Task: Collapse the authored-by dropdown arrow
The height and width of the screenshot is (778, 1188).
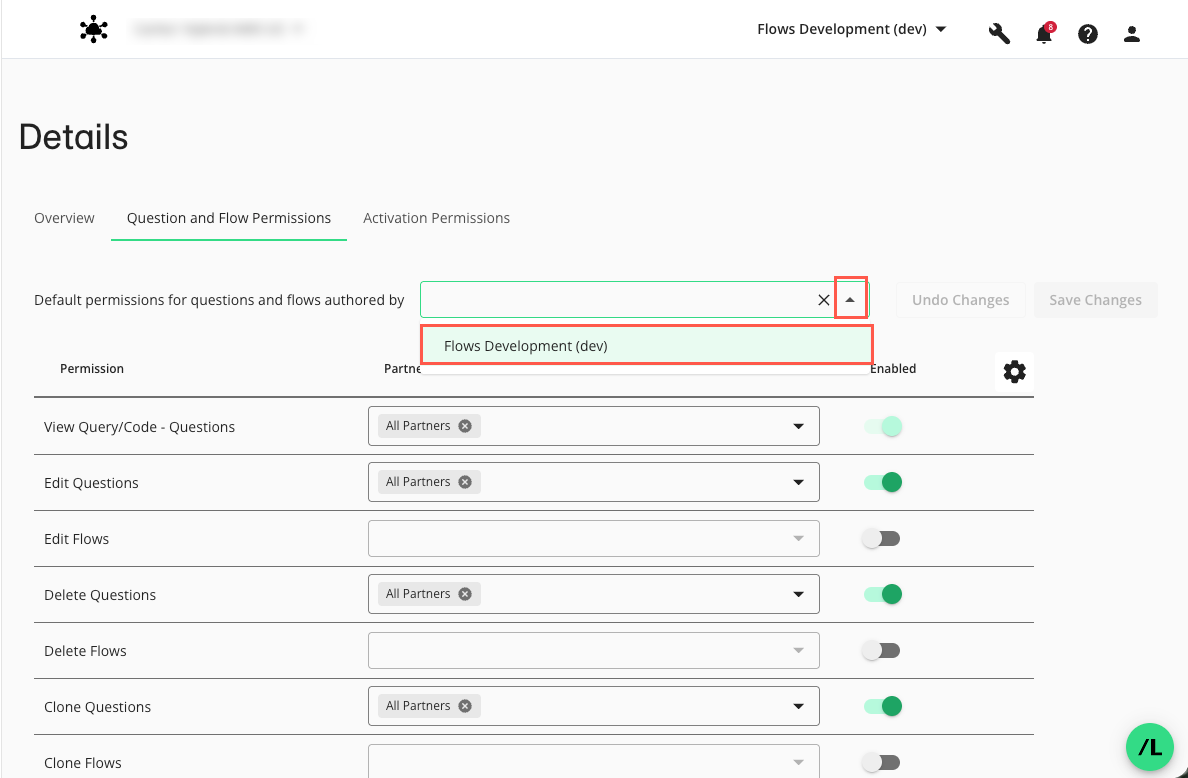Action: tap(850, 300)
